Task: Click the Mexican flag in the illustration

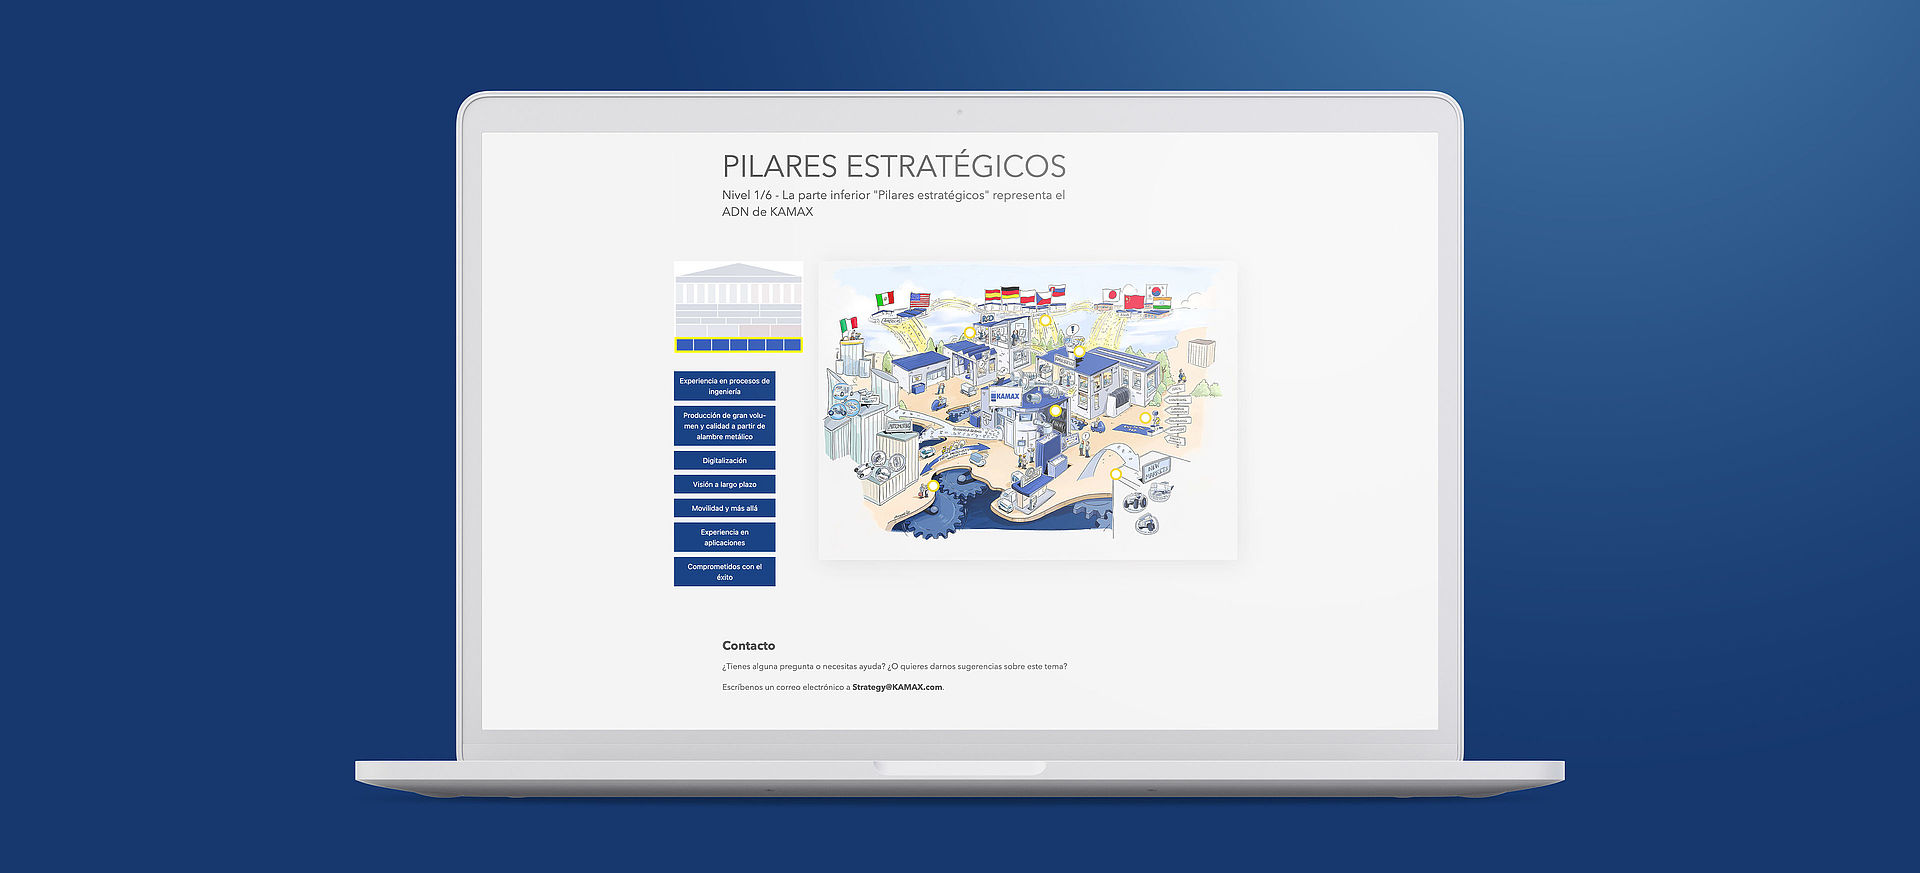Action: click(x=884, y=299)
